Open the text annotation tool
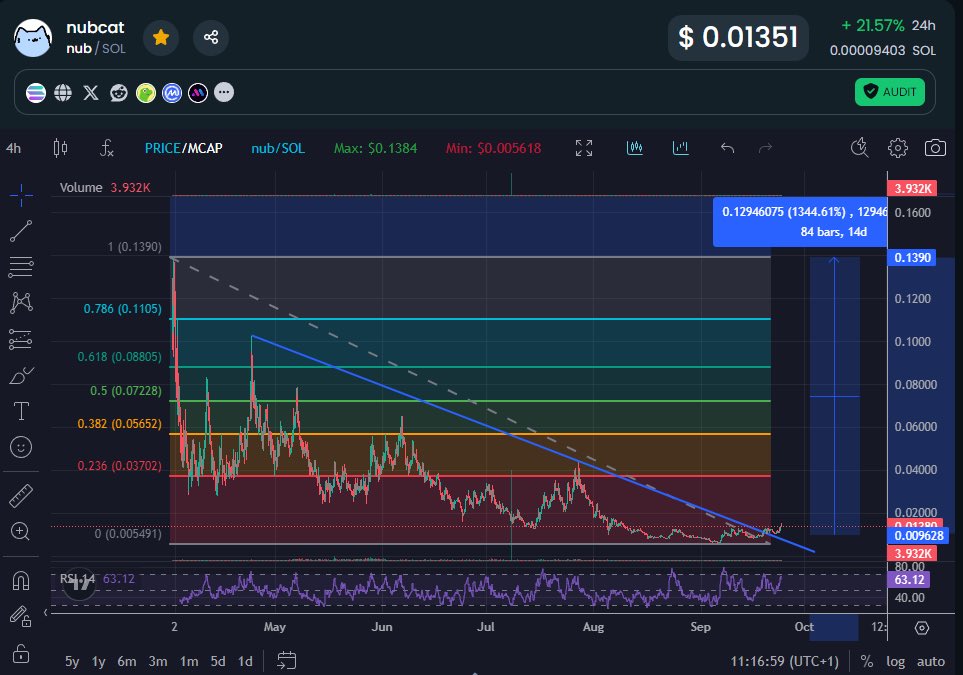 [22, 411]
